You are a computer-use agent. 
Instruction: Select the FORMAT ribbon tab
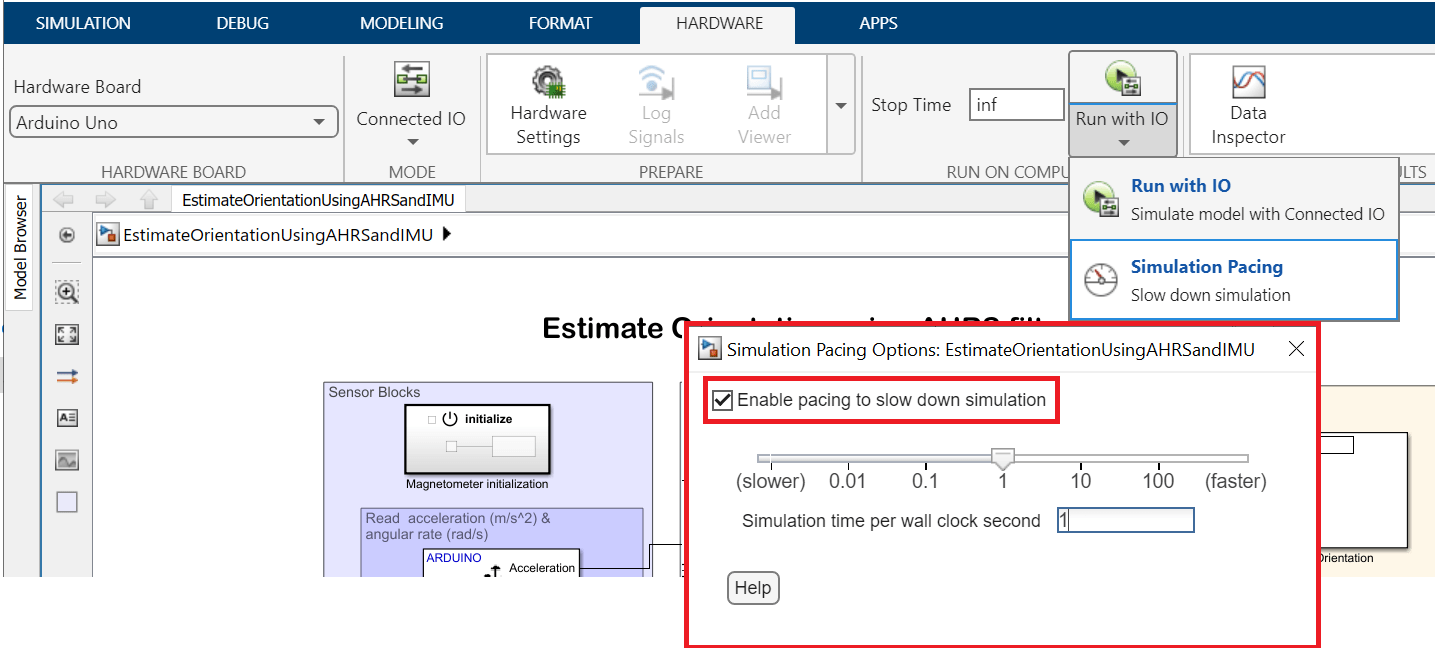pyautogui.click(x=560, y=23)
